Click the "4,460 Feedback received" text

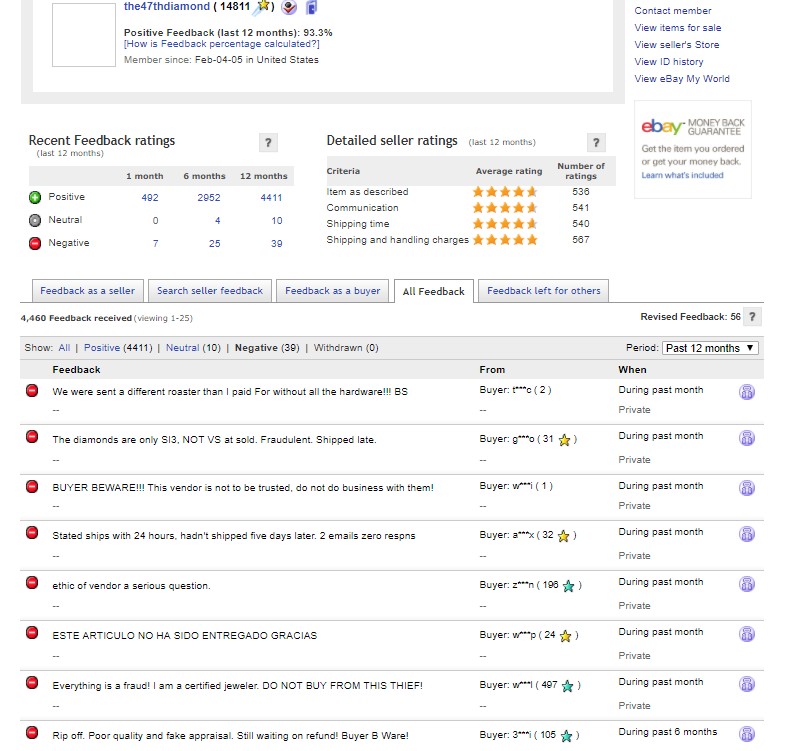[76, 318]
